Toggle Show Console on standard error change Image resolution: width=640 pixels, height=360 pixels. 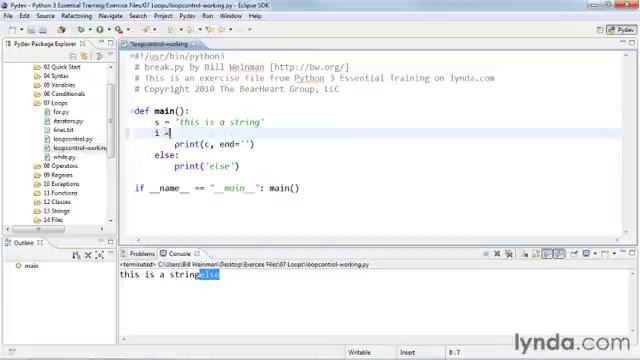(x=559, y=254)
